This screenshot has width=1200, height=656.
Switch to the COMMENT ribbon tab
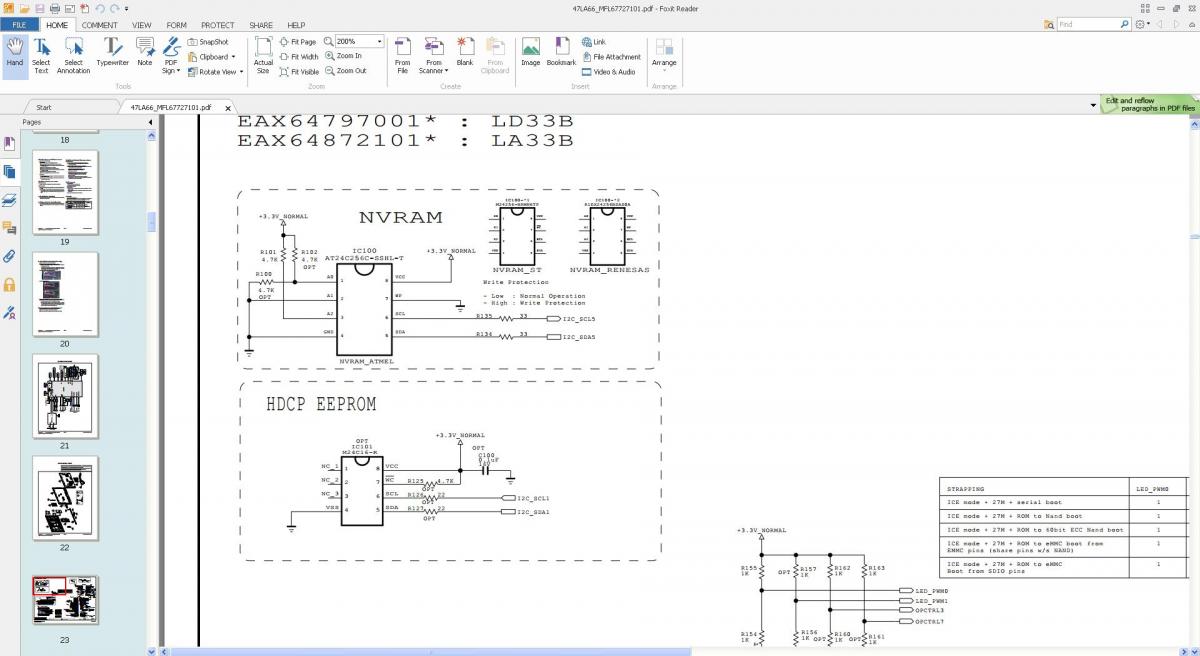click(99, 25)
